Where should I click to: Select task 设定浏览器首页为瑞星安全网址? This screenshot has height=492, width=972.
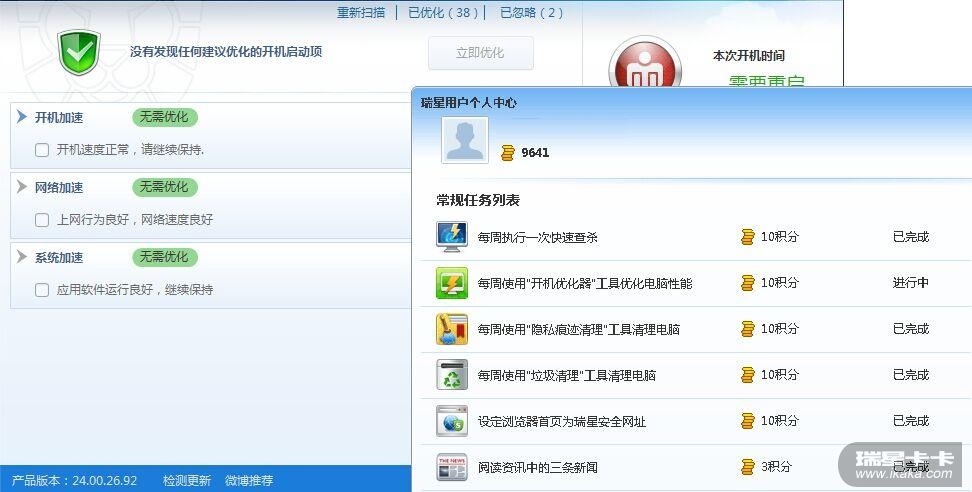point(562,422)
